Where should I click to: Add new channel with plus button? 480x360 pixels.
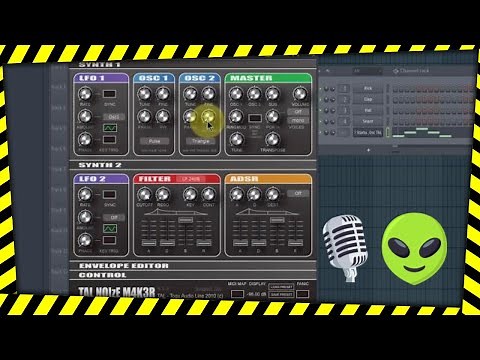(368, 150)
